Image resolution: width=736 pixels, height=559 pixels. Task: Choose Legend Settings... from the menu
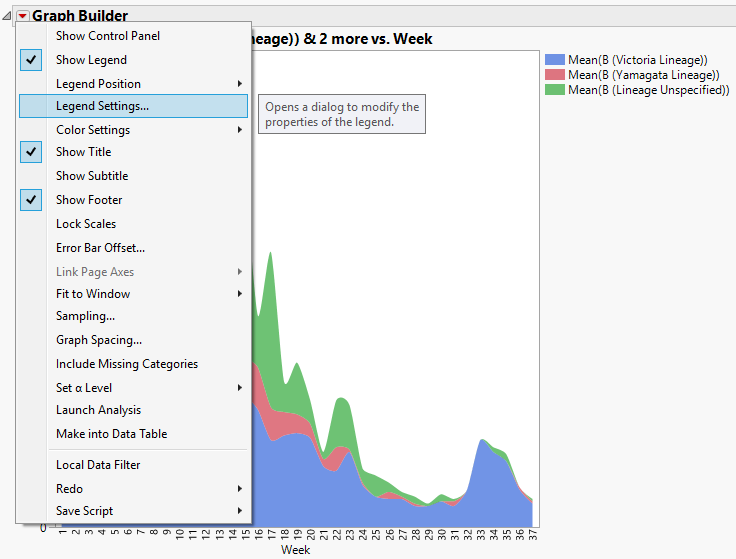click(133, 106)
